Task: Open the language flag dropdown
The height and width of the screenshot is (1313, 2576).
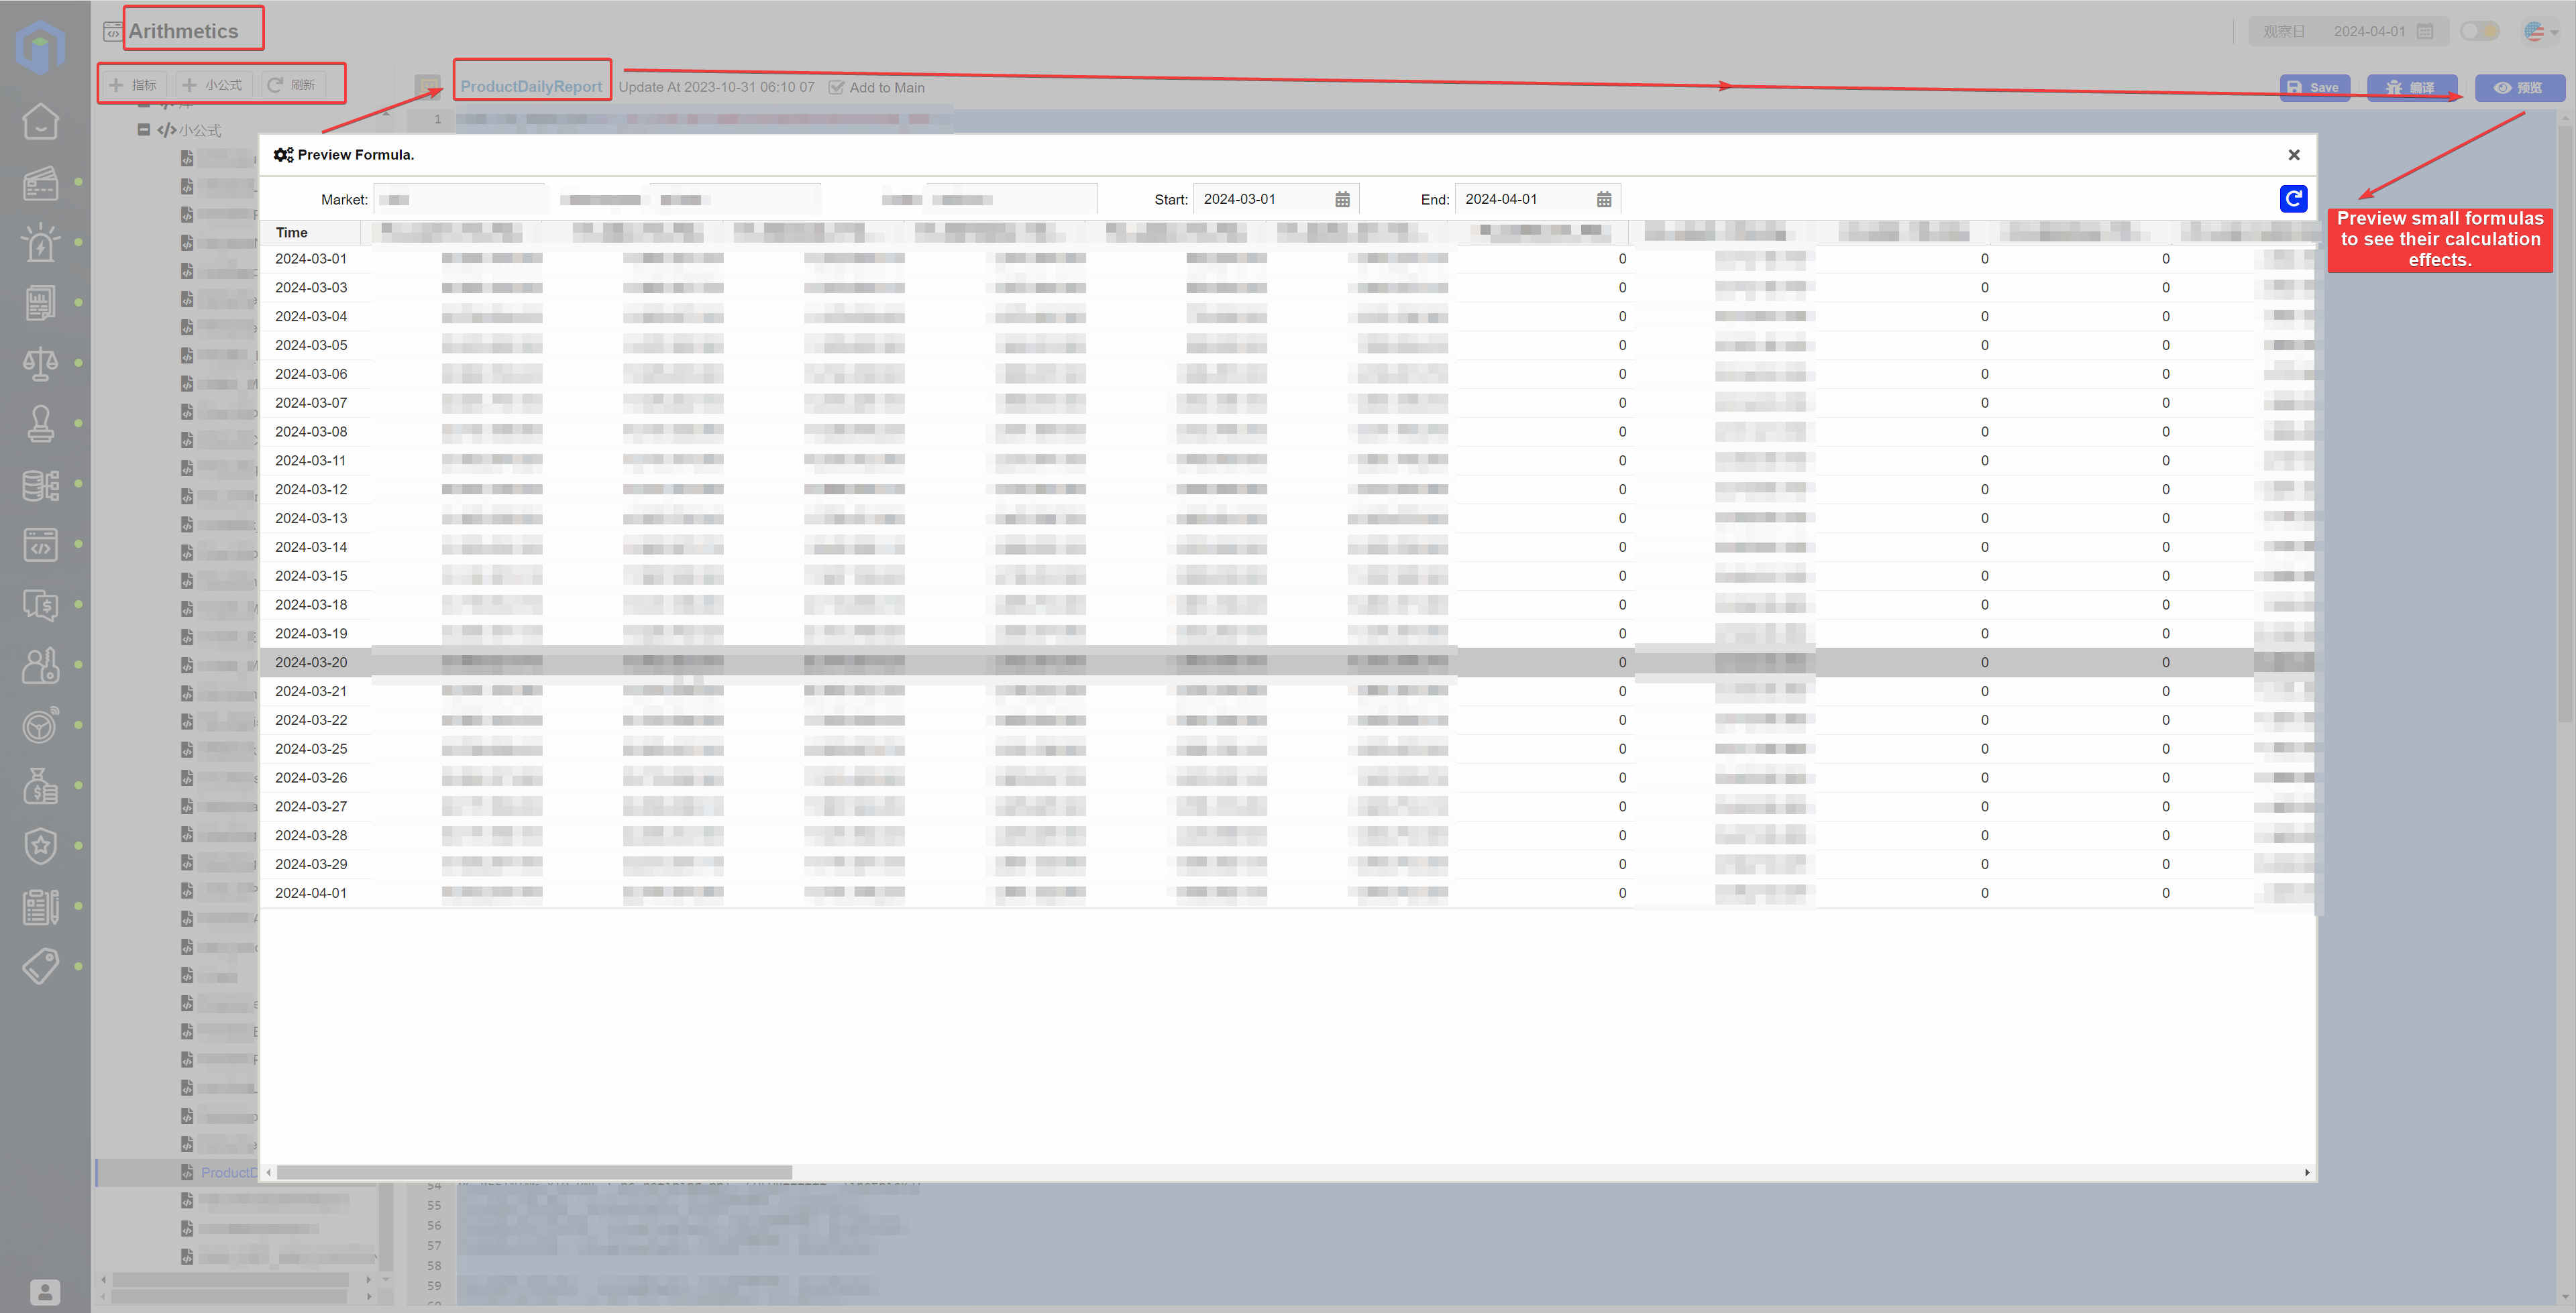Action: 2540,32
